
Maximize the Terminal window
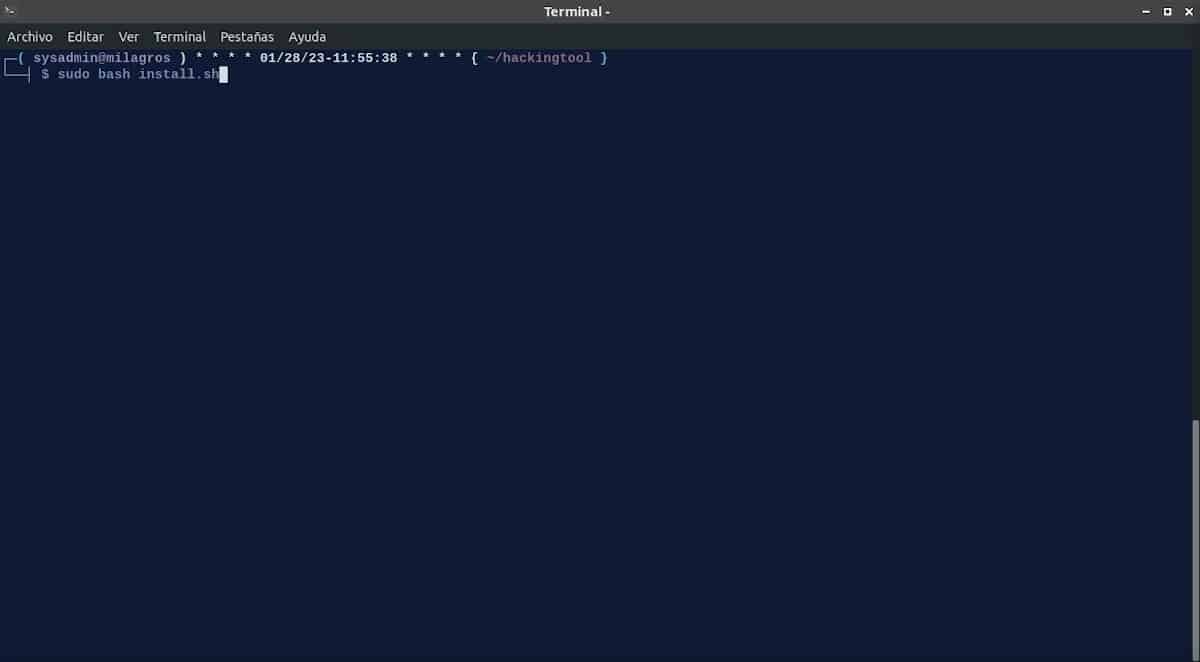click(1167, 11)
